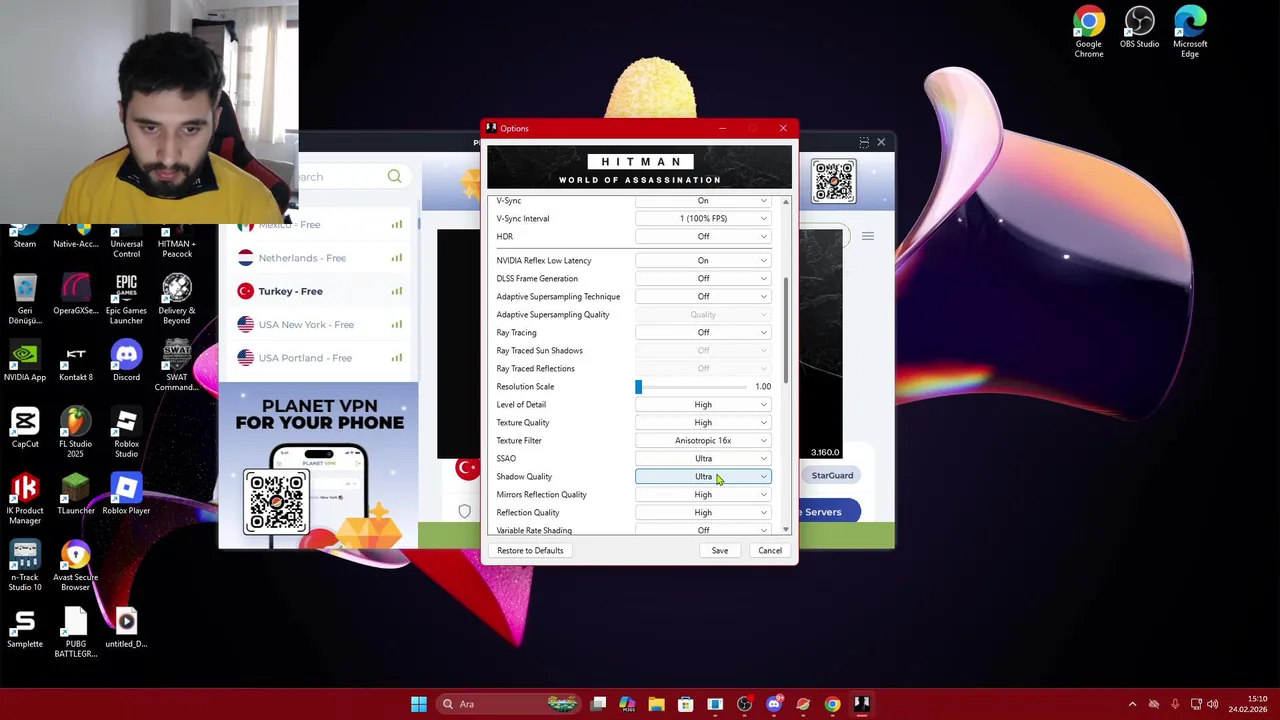The image size is (1280, 720).
Task: Open the Level of Detail dropdown
Action: pos(703,405)
